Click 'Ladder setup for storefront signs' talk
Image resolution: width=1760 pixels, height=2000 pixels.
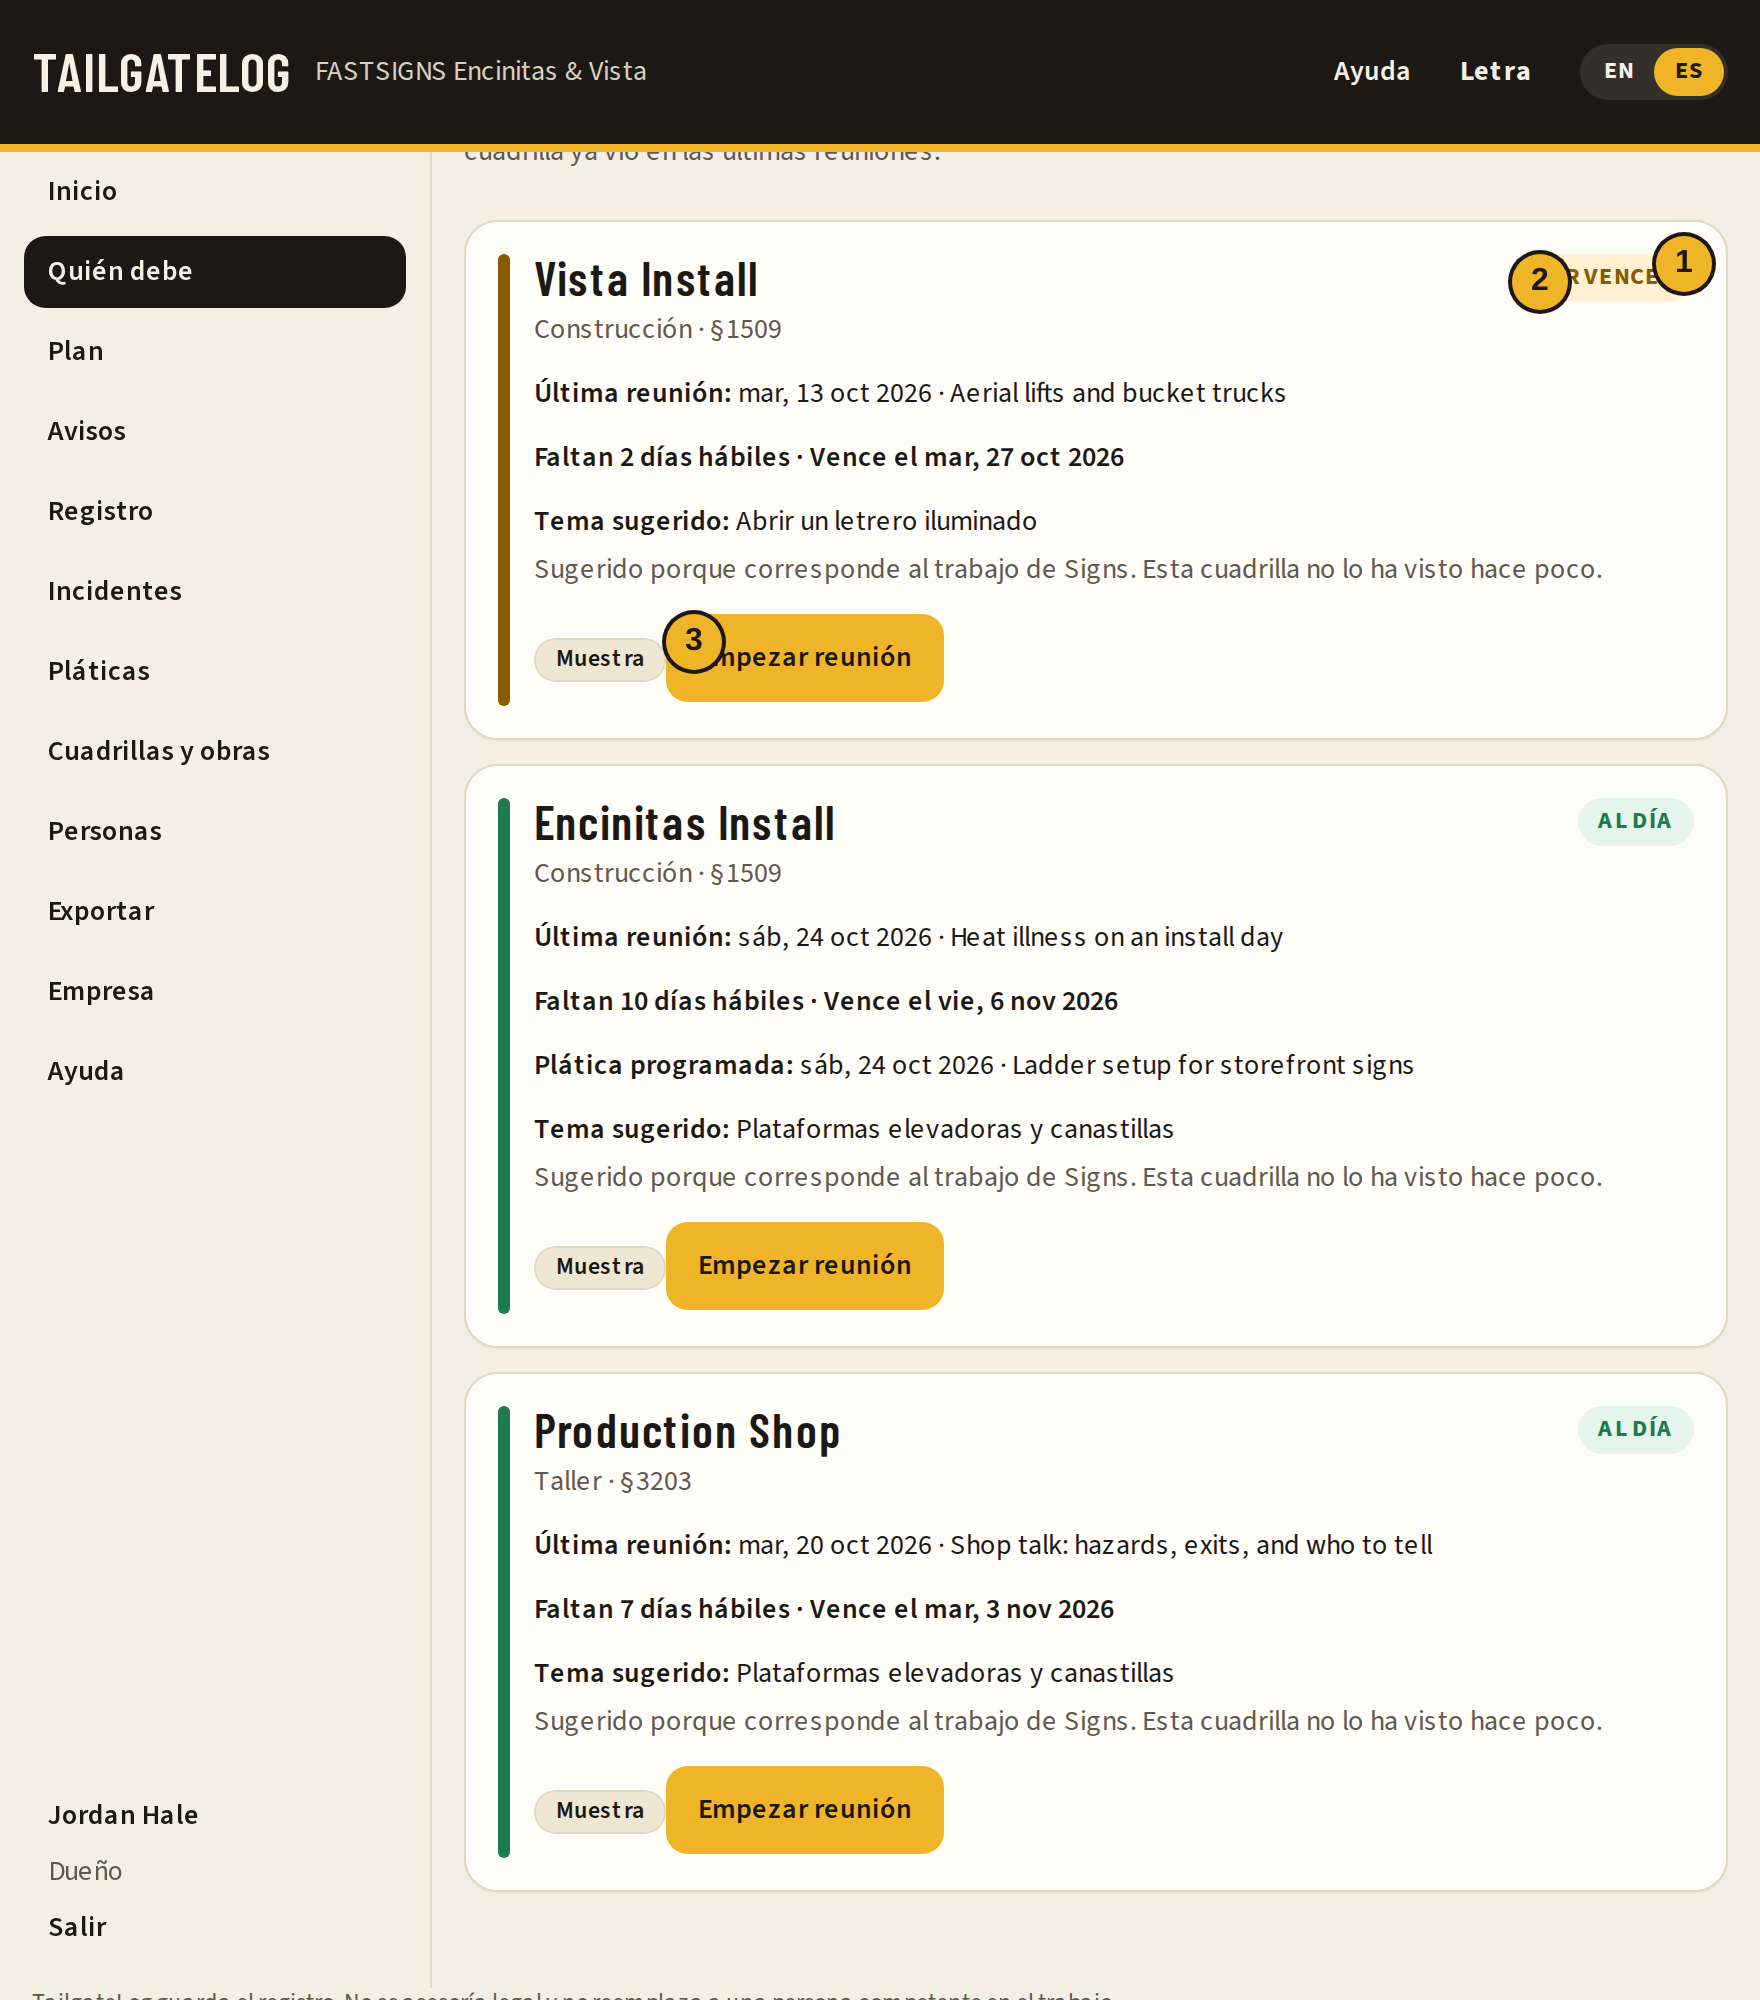[1213, 1065]
